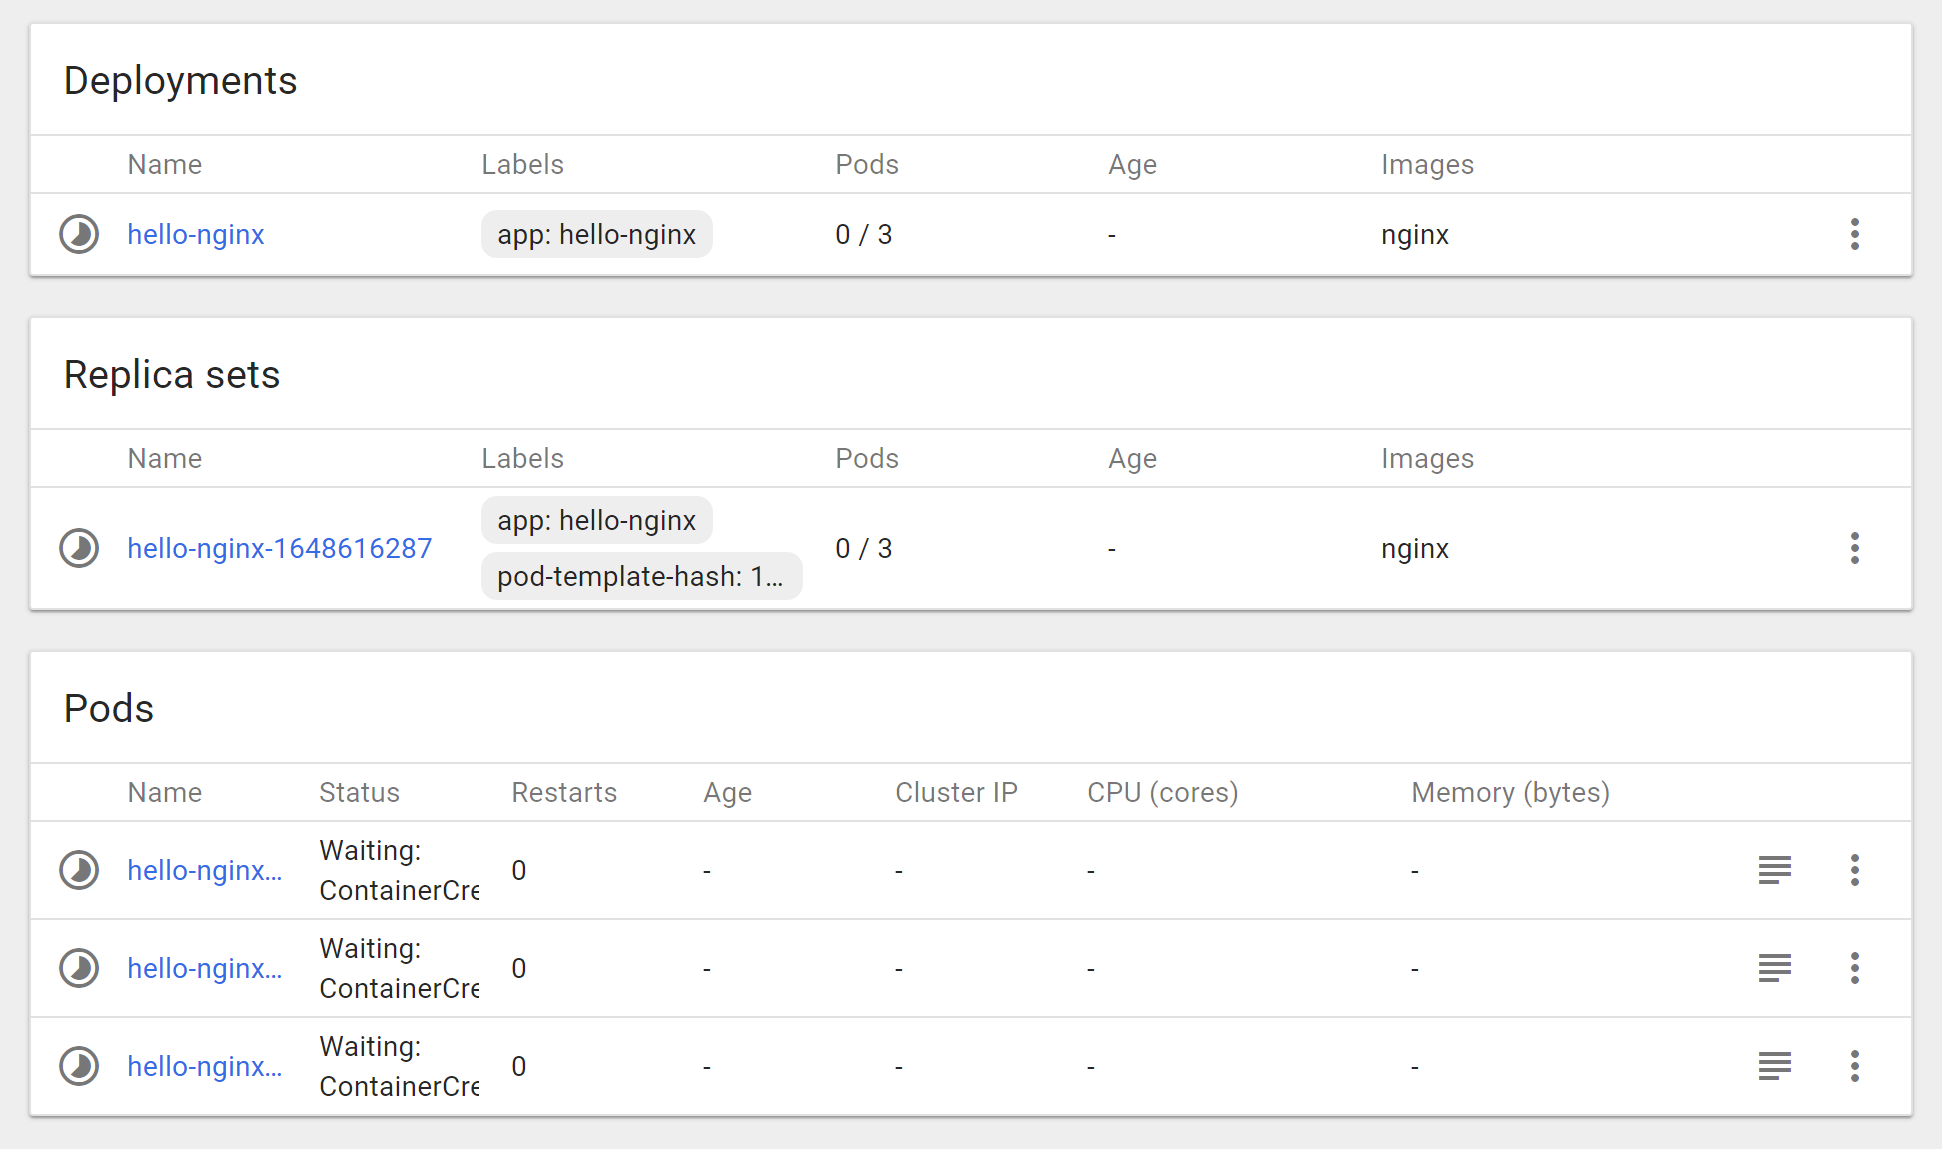Click Labels column header in Deployments table

point(523,164)
